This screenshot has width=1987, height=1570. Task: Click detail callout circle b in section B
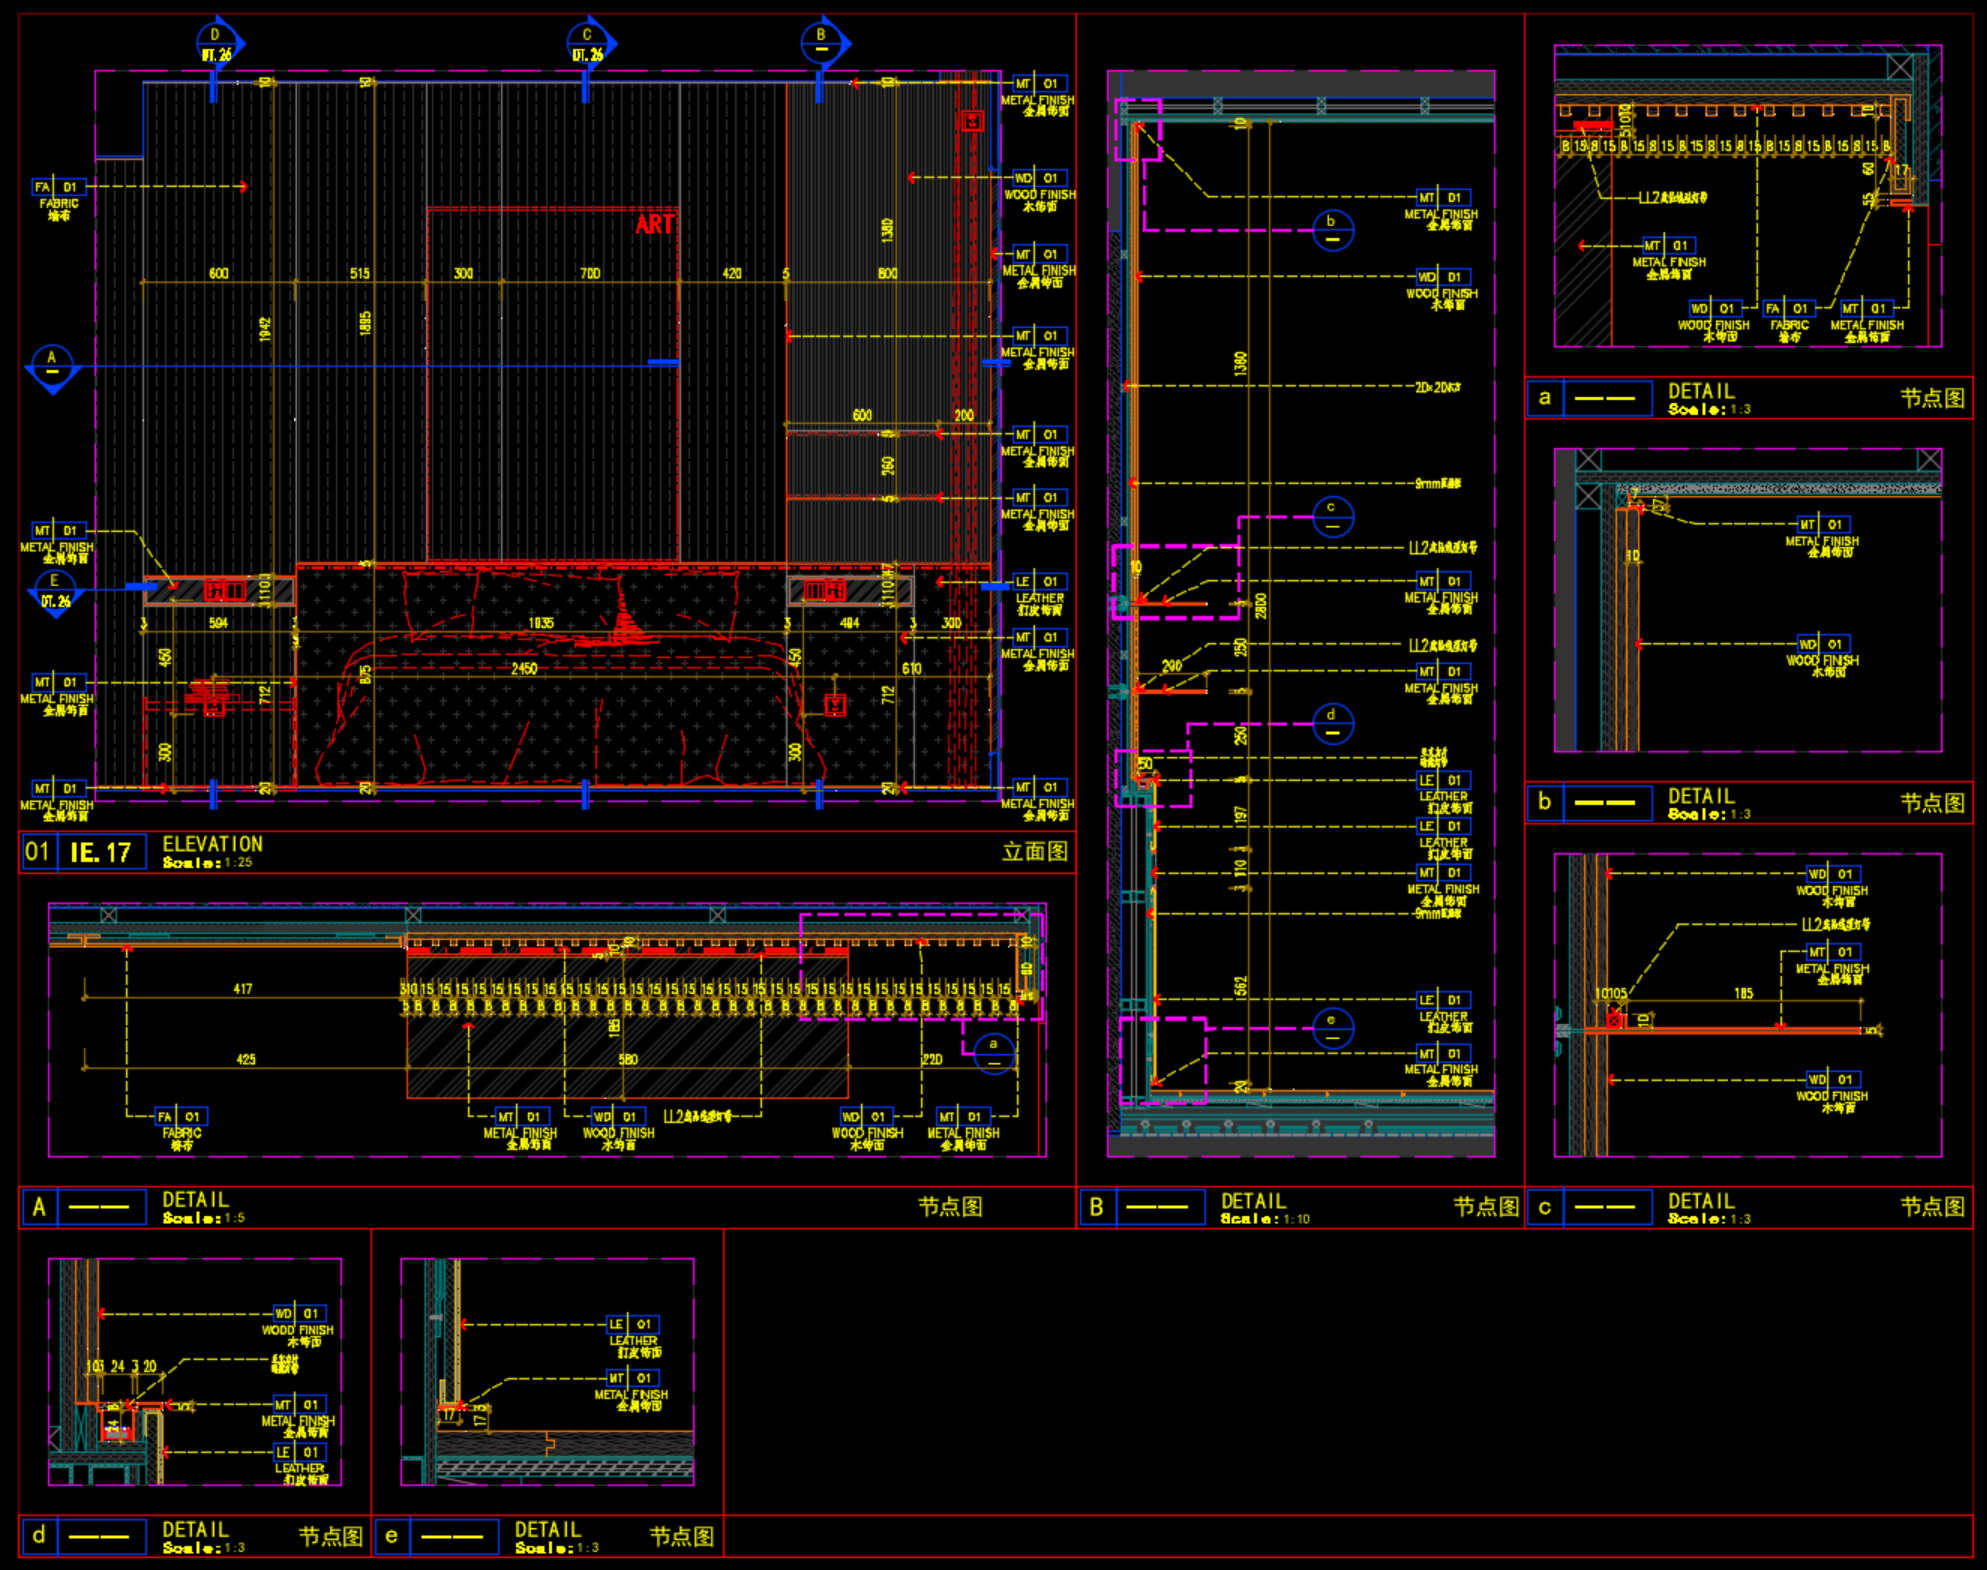[1332, 230]
